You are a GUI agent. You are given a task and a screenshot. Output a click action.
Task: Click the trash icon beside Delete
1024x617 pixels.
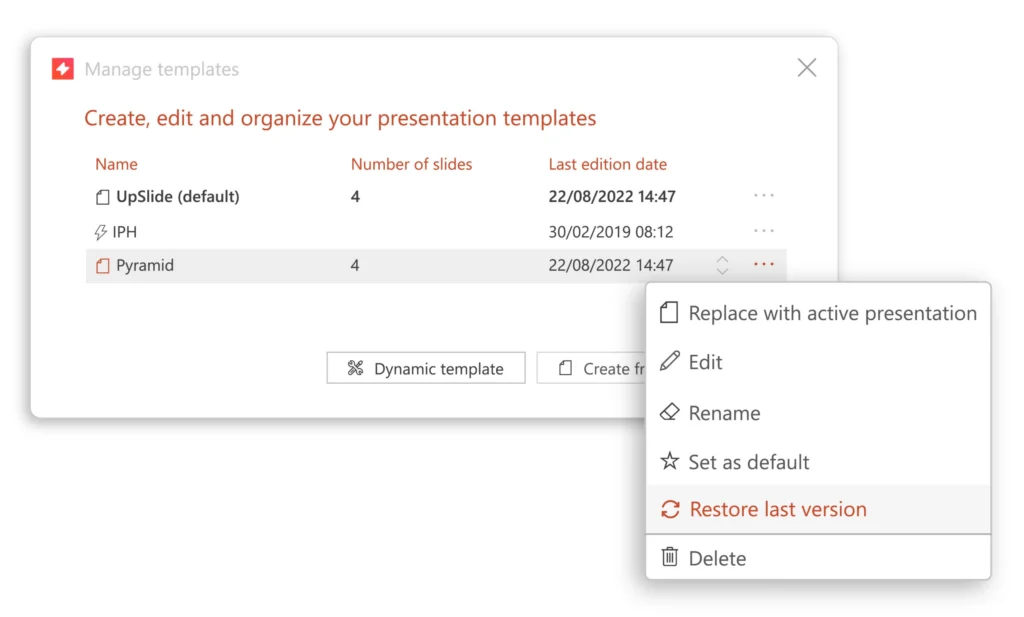pyautogui.click(x=670, y=557)
